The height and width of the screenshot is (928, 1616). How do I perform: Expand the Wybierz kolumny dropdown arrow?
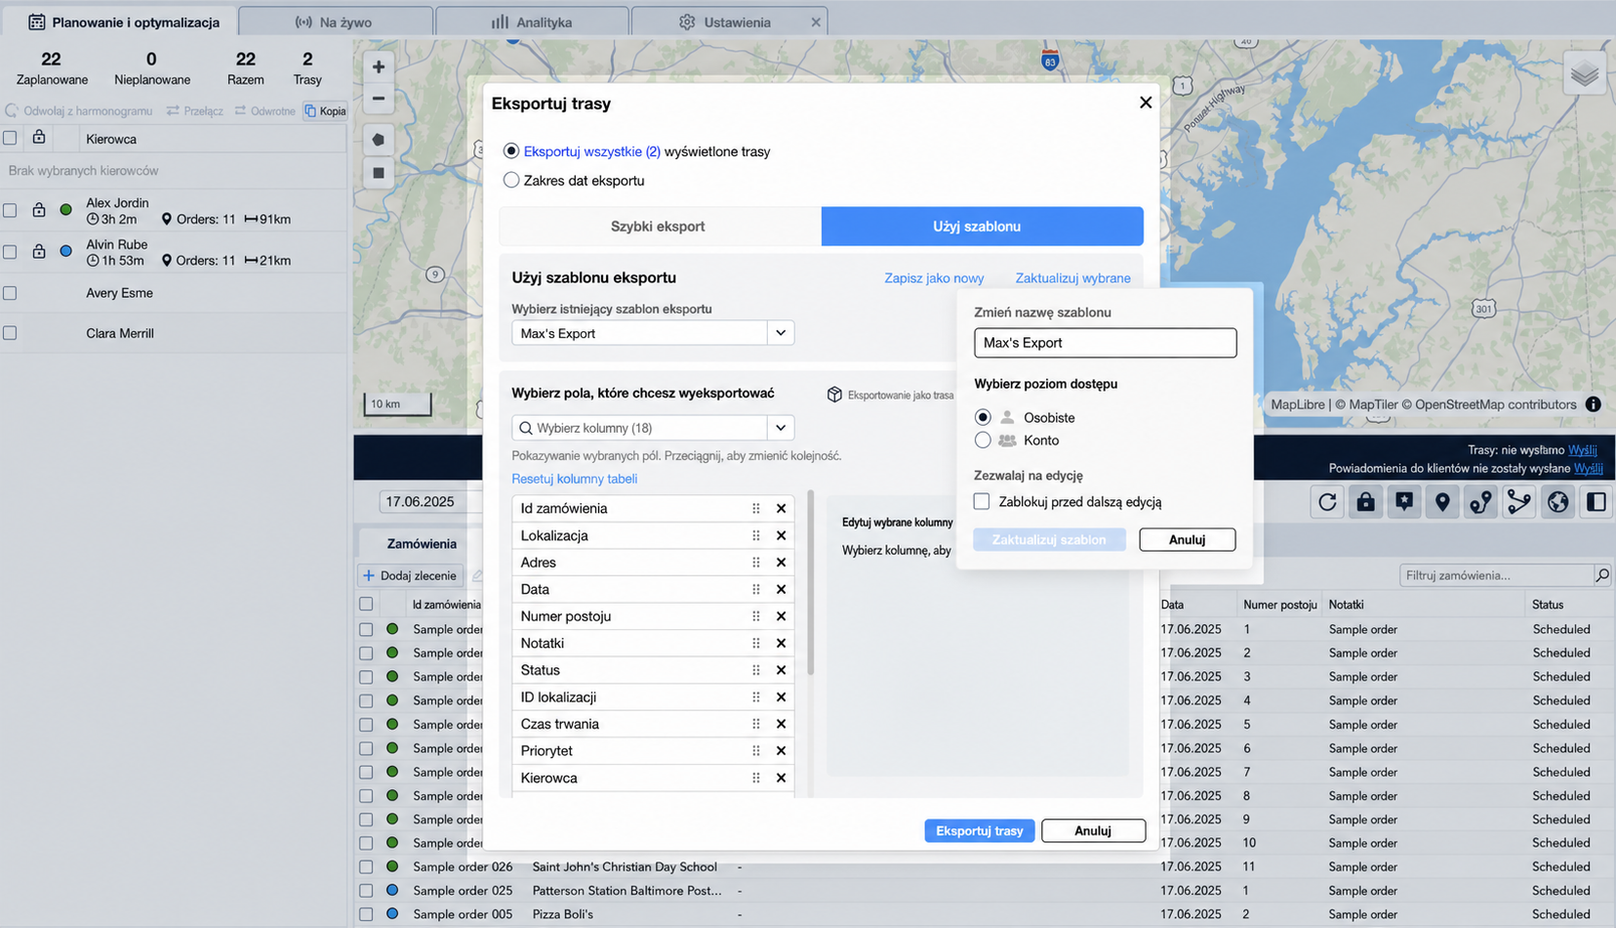click(781, 428)
